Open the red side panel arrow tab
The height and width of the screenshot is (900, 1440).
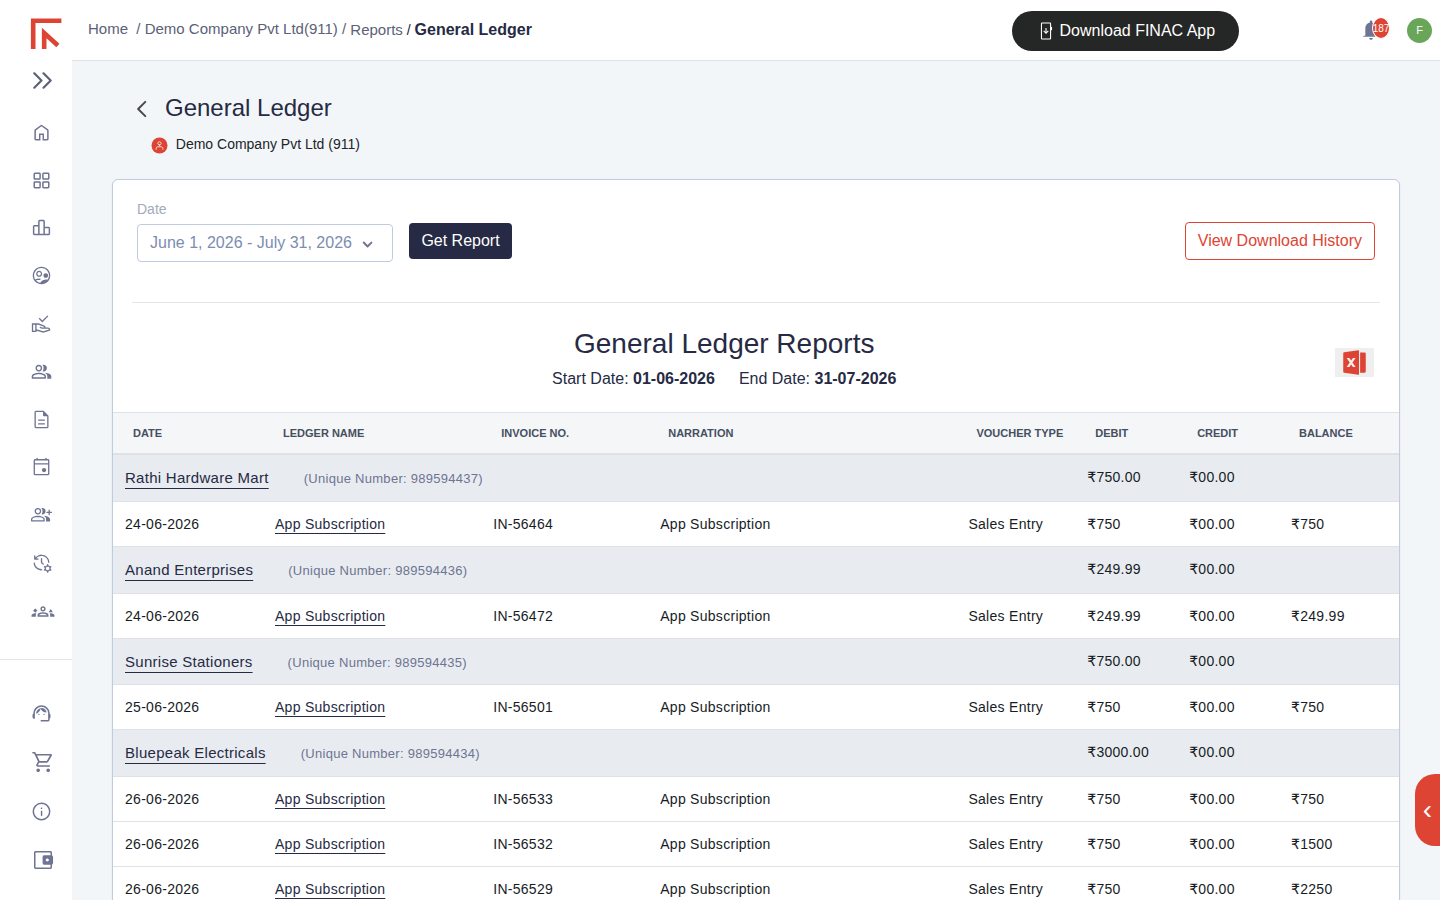point(1427,810)
